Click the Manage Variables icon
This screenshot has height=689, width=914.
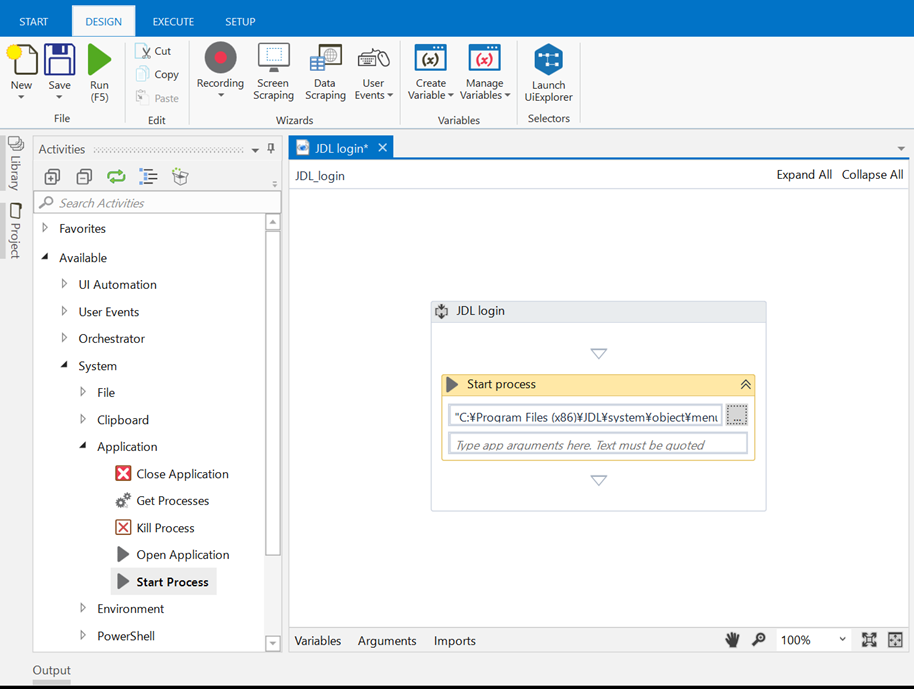pyautogui.click(x=484, y=58)
